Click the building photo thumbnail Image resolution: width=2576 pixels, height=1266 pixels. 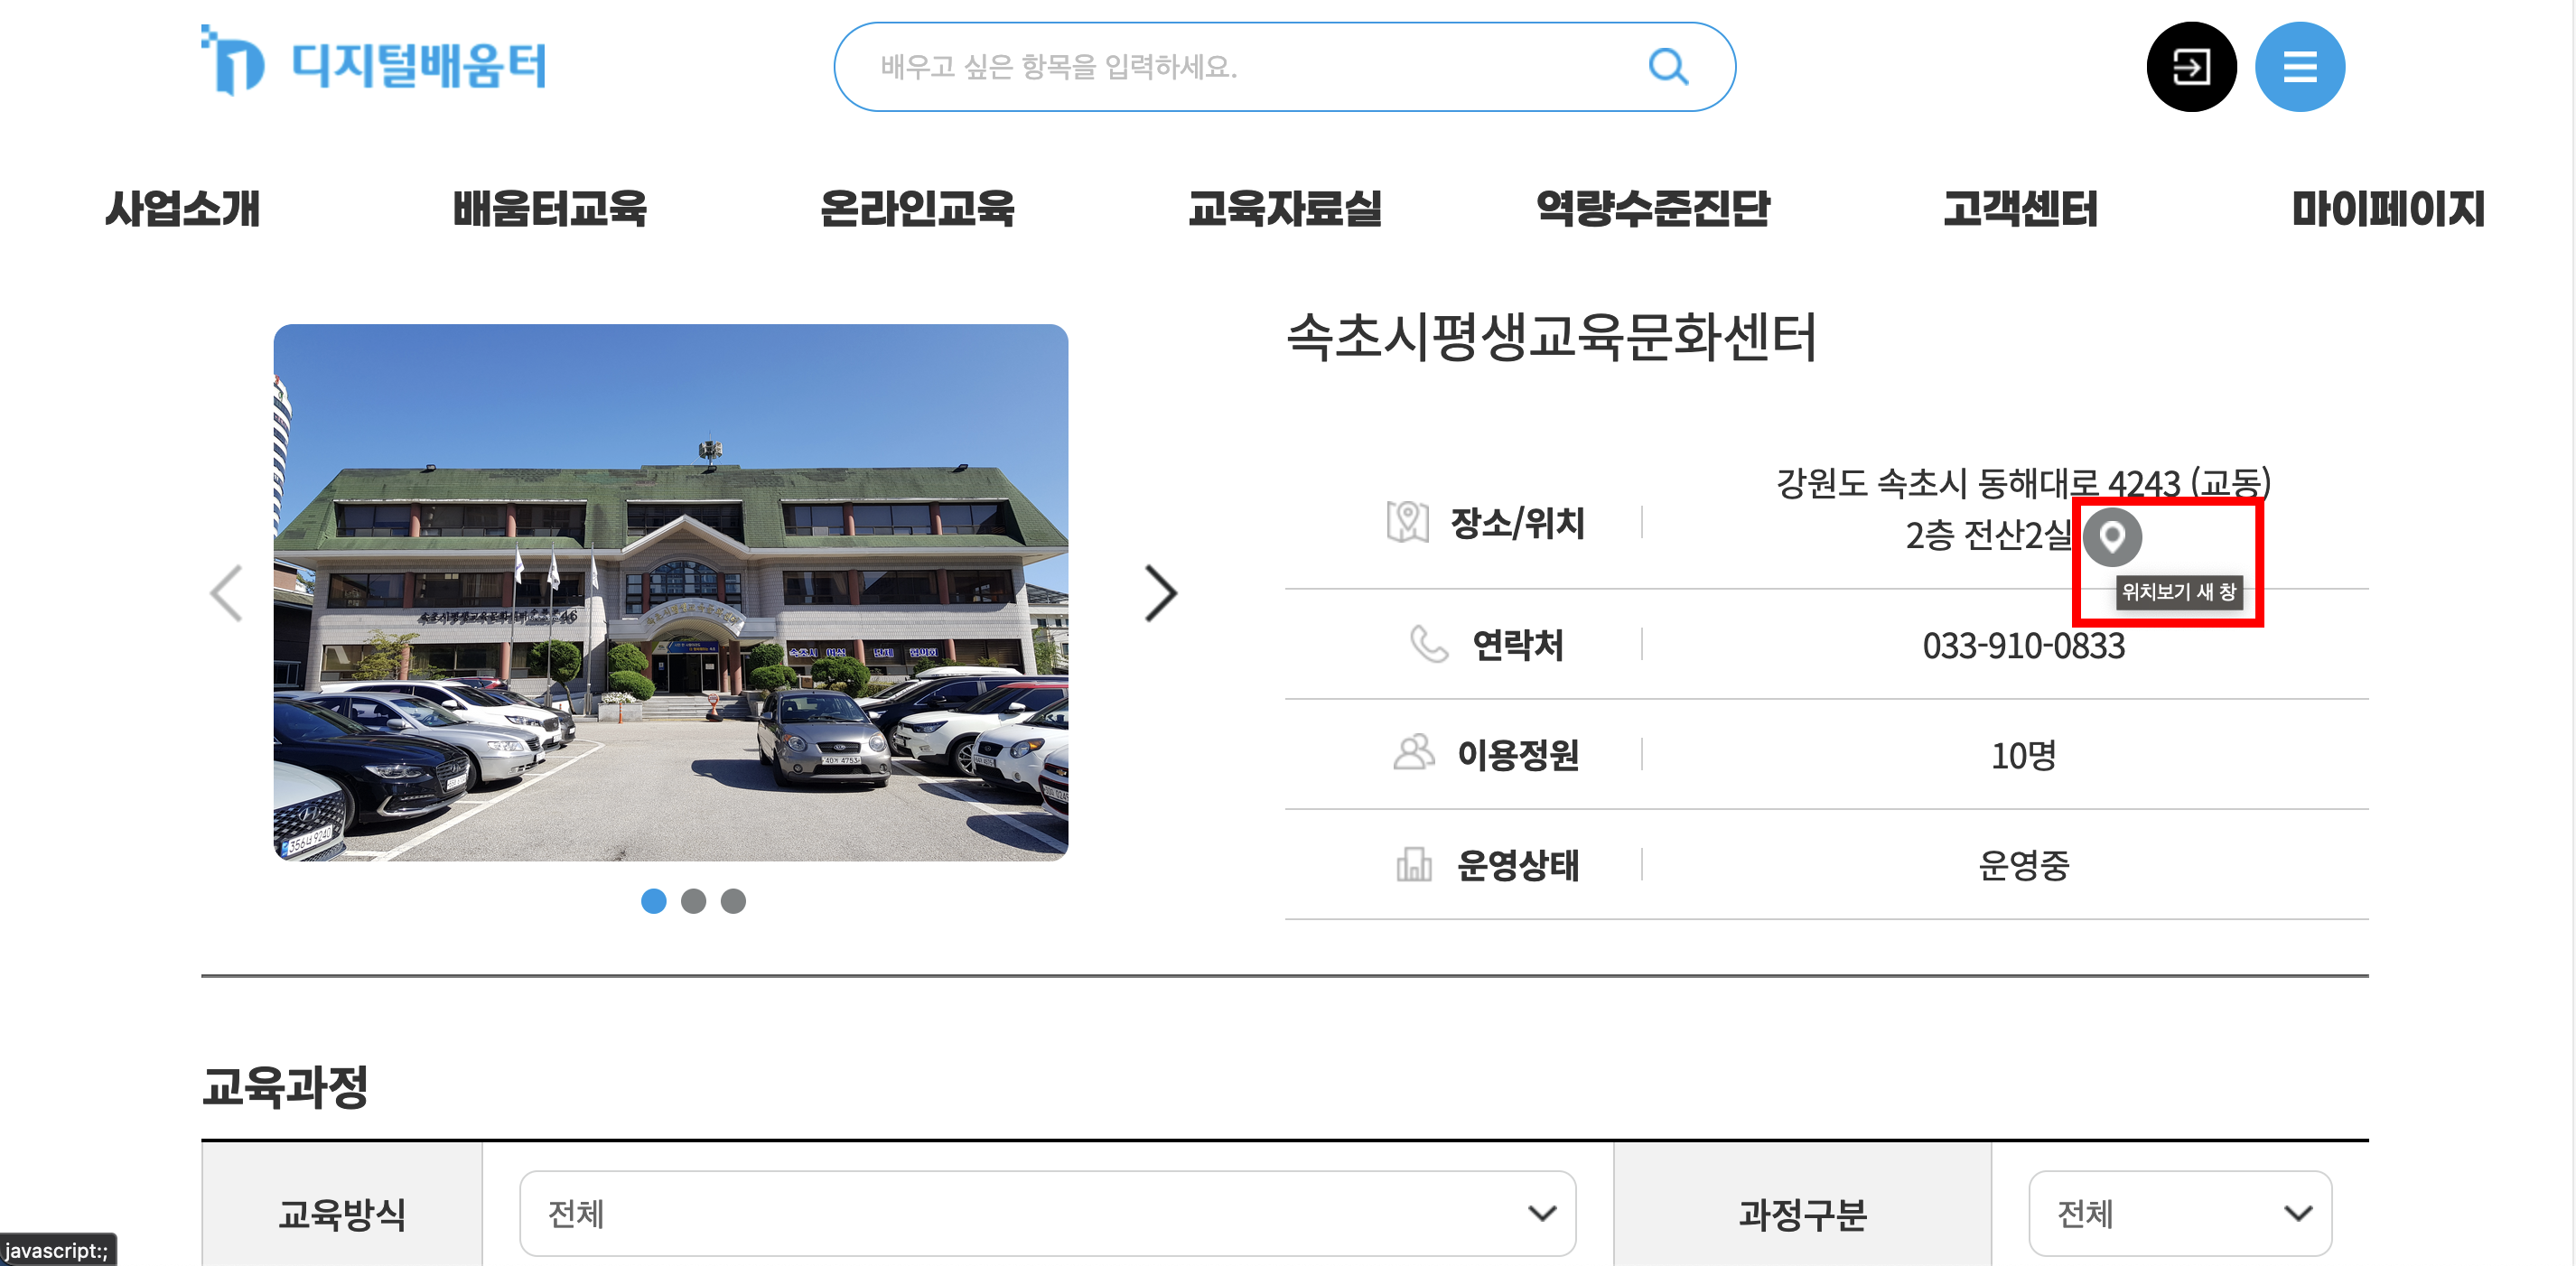point(670,592)
